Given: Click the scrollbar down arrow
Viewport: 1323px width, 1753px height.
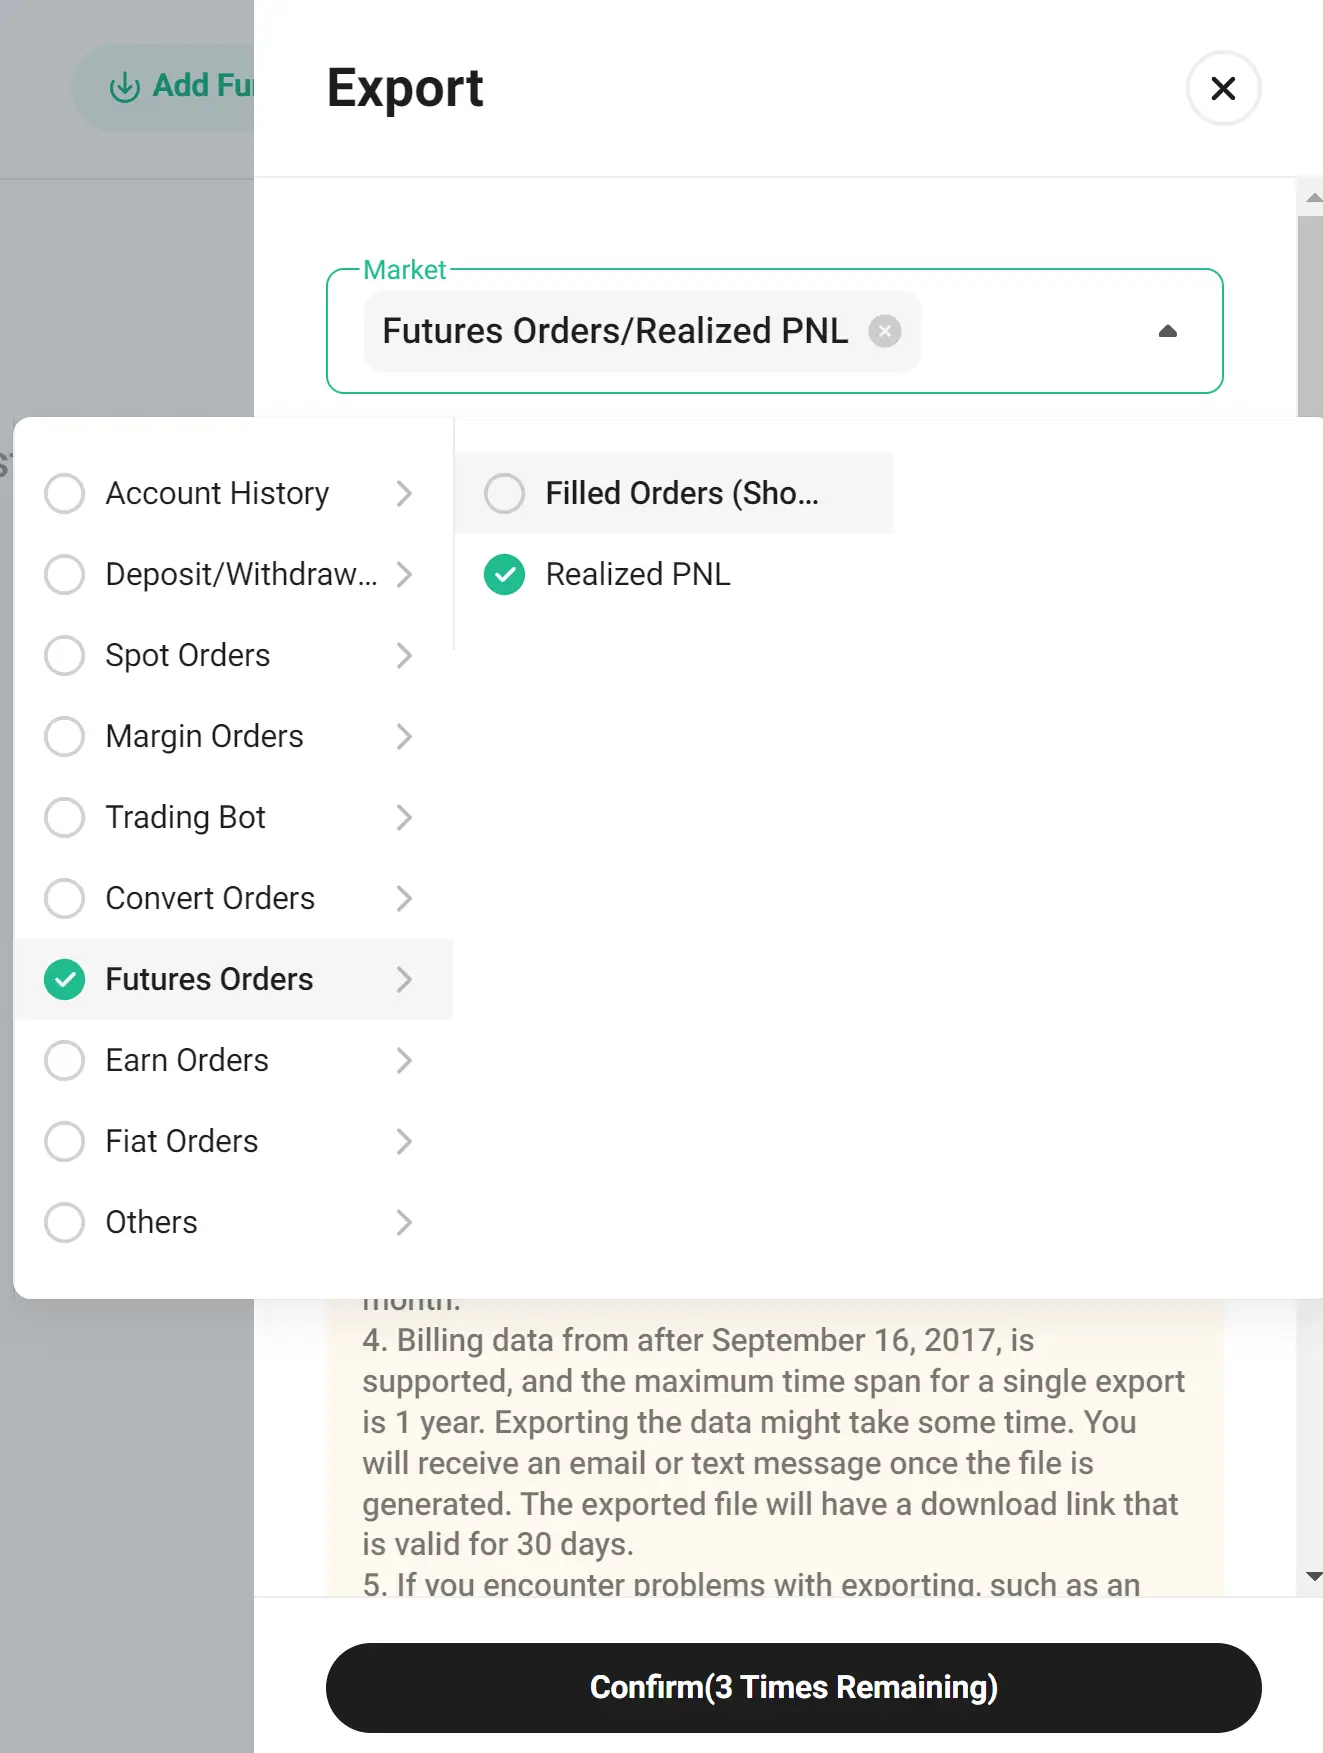Looking at the screenshot, I should click(x=1313, y=1577).
